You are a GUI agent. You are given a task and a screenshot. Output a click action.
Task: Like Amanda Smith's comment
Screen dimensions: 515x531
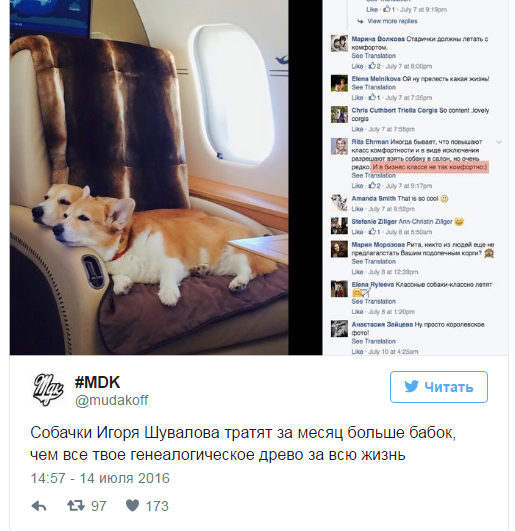click(357, 209)
